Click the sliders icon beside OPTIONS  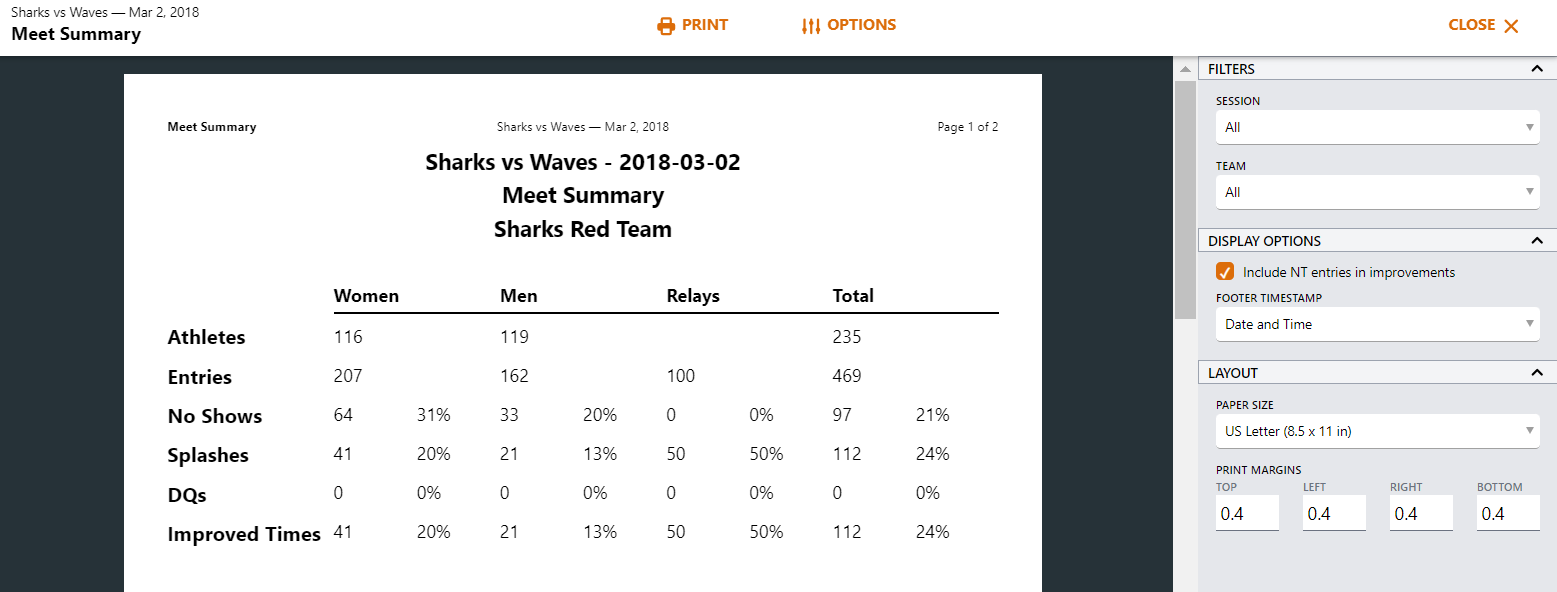[811, 26]
